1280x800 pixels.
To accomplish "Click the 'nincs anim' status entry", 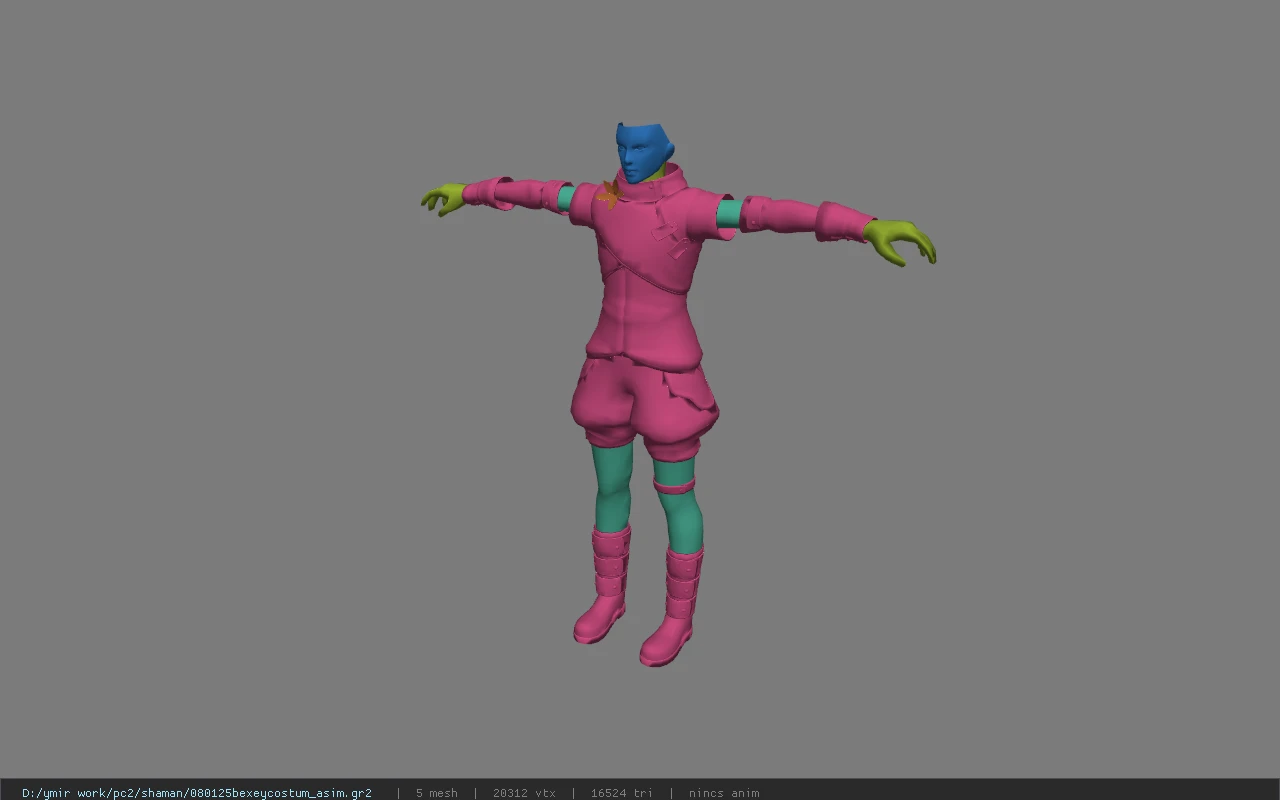I will [x=724, y=793].
